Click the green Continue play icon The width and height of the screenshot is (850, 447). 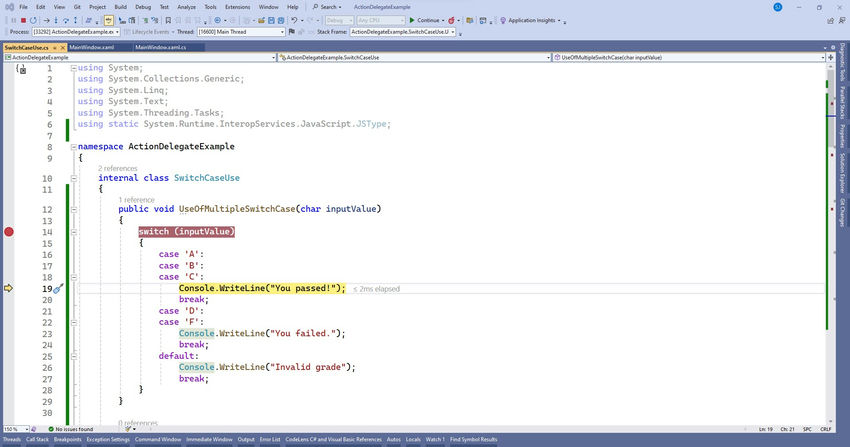[x=412, y=20]
